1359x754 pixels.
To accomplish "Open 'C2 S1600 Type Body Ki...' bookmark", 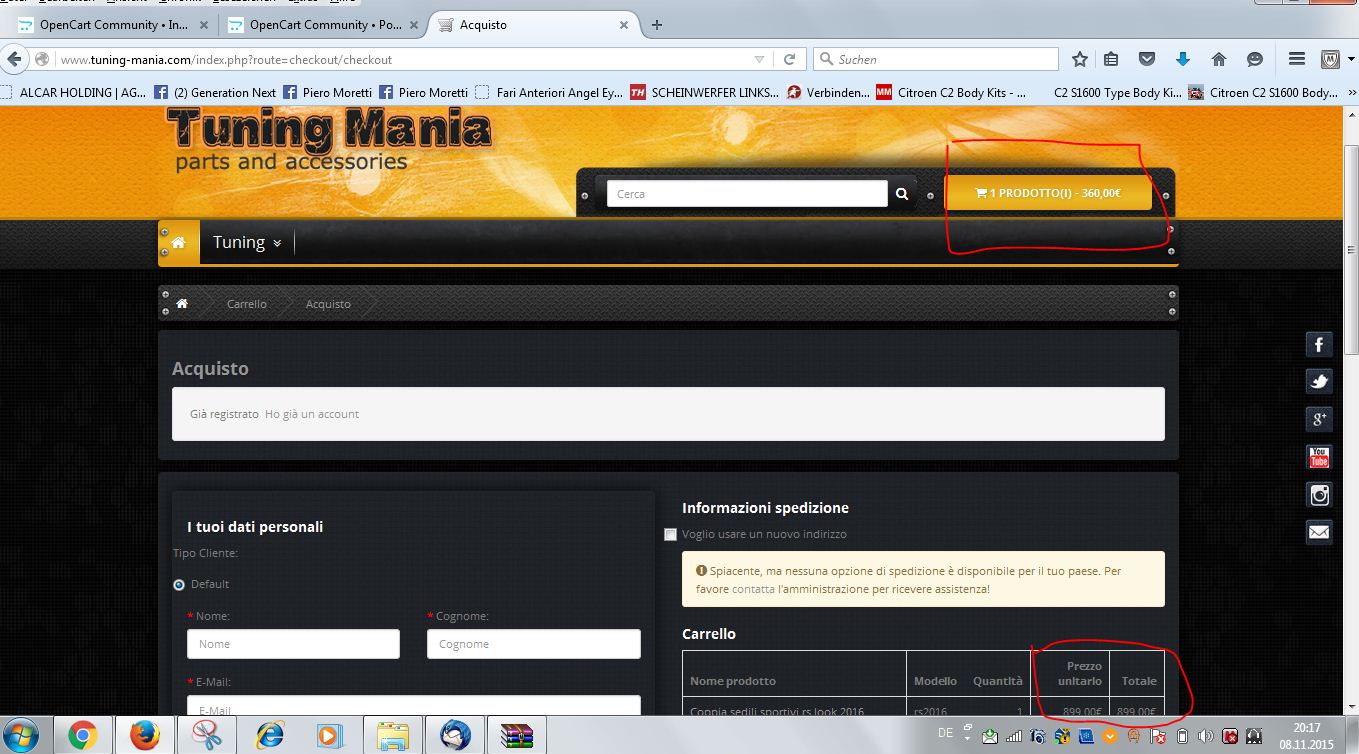I will click(1118, 92).
